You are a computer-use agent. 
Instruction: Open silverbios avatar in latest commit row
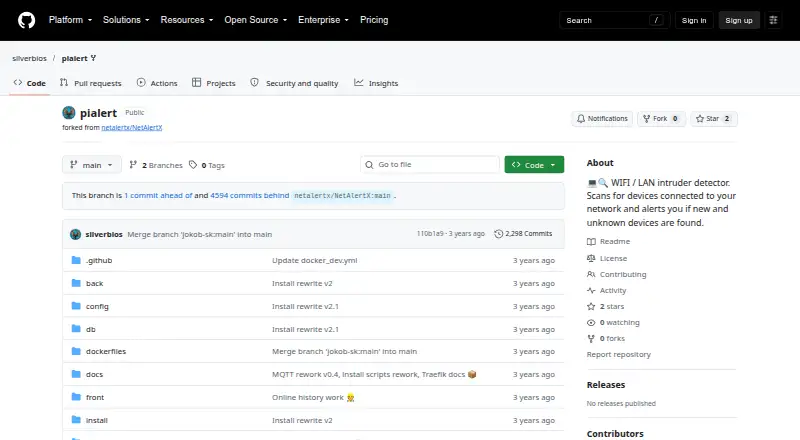click(x=76, y=234)
